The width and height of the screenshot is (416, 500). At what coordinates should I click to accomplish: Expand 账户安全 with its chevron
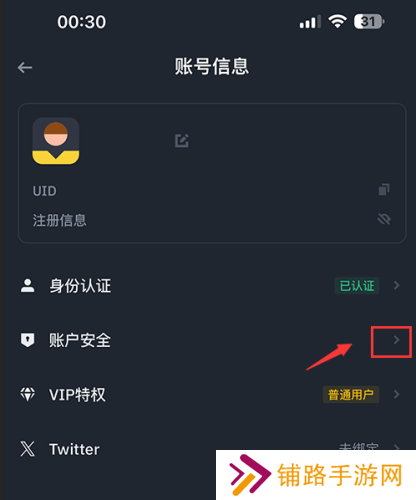click(396, 340)
